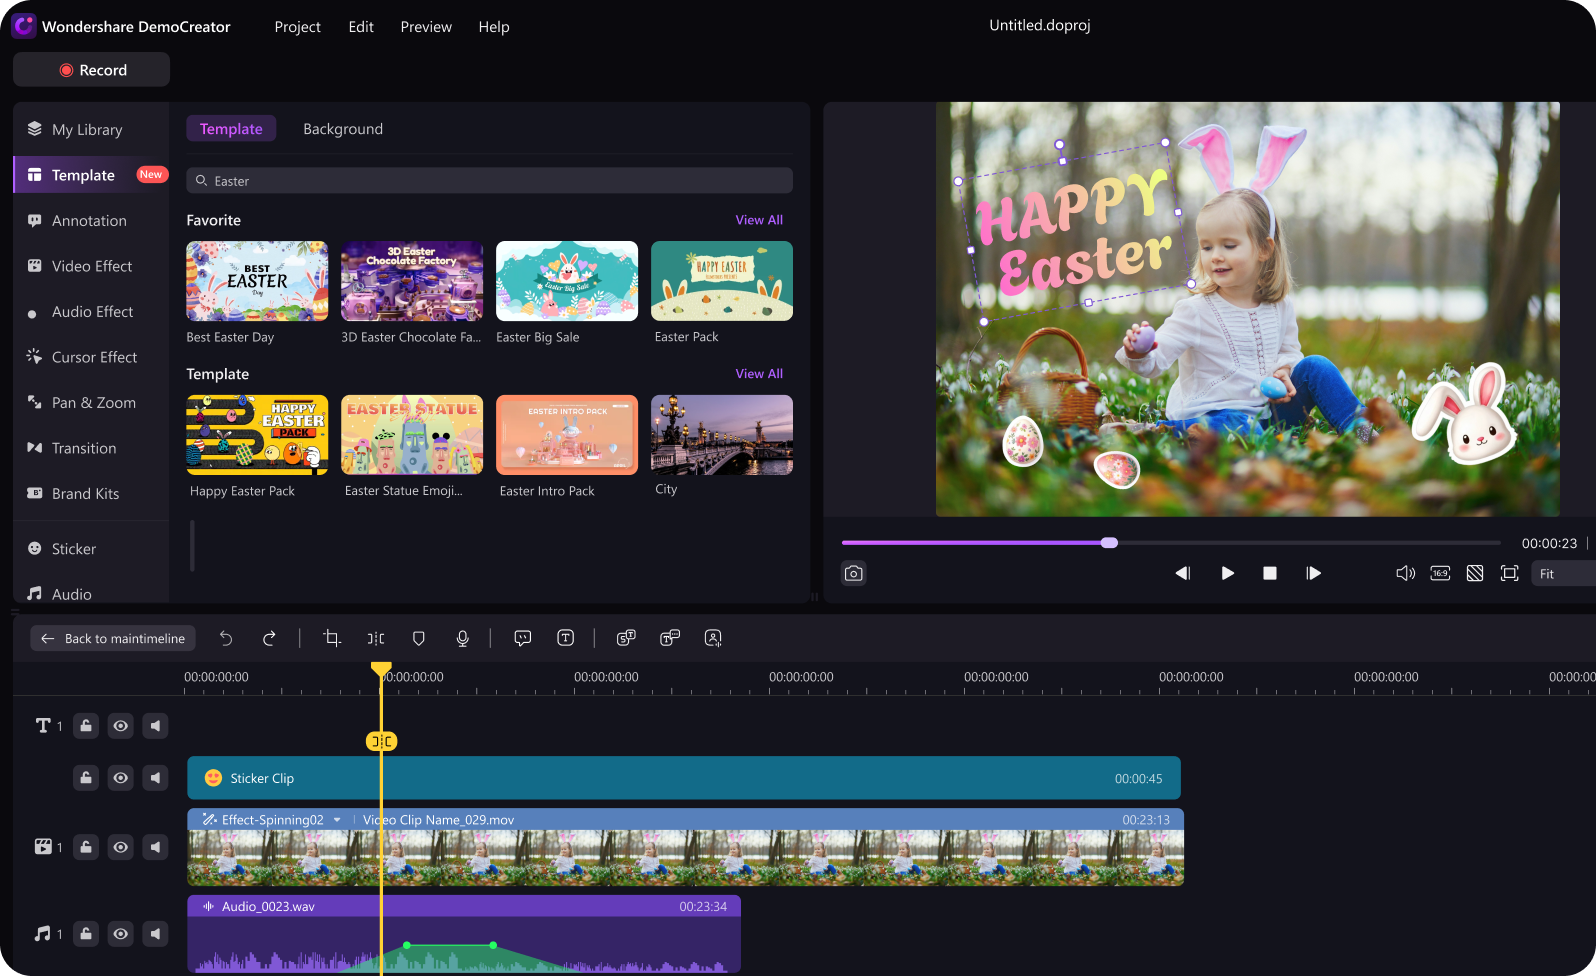
Task: Step forward to the next frame
Action: click(x=1313, y=573)
